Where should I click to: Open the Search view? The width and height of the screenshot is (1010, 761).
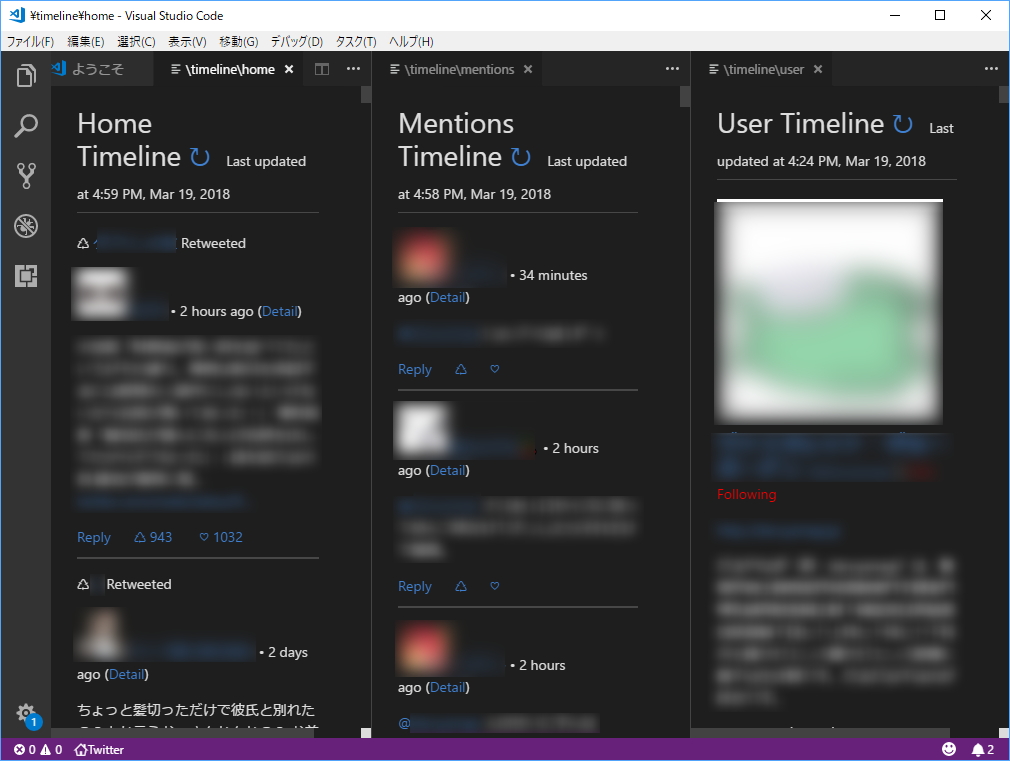coord(26,127)
